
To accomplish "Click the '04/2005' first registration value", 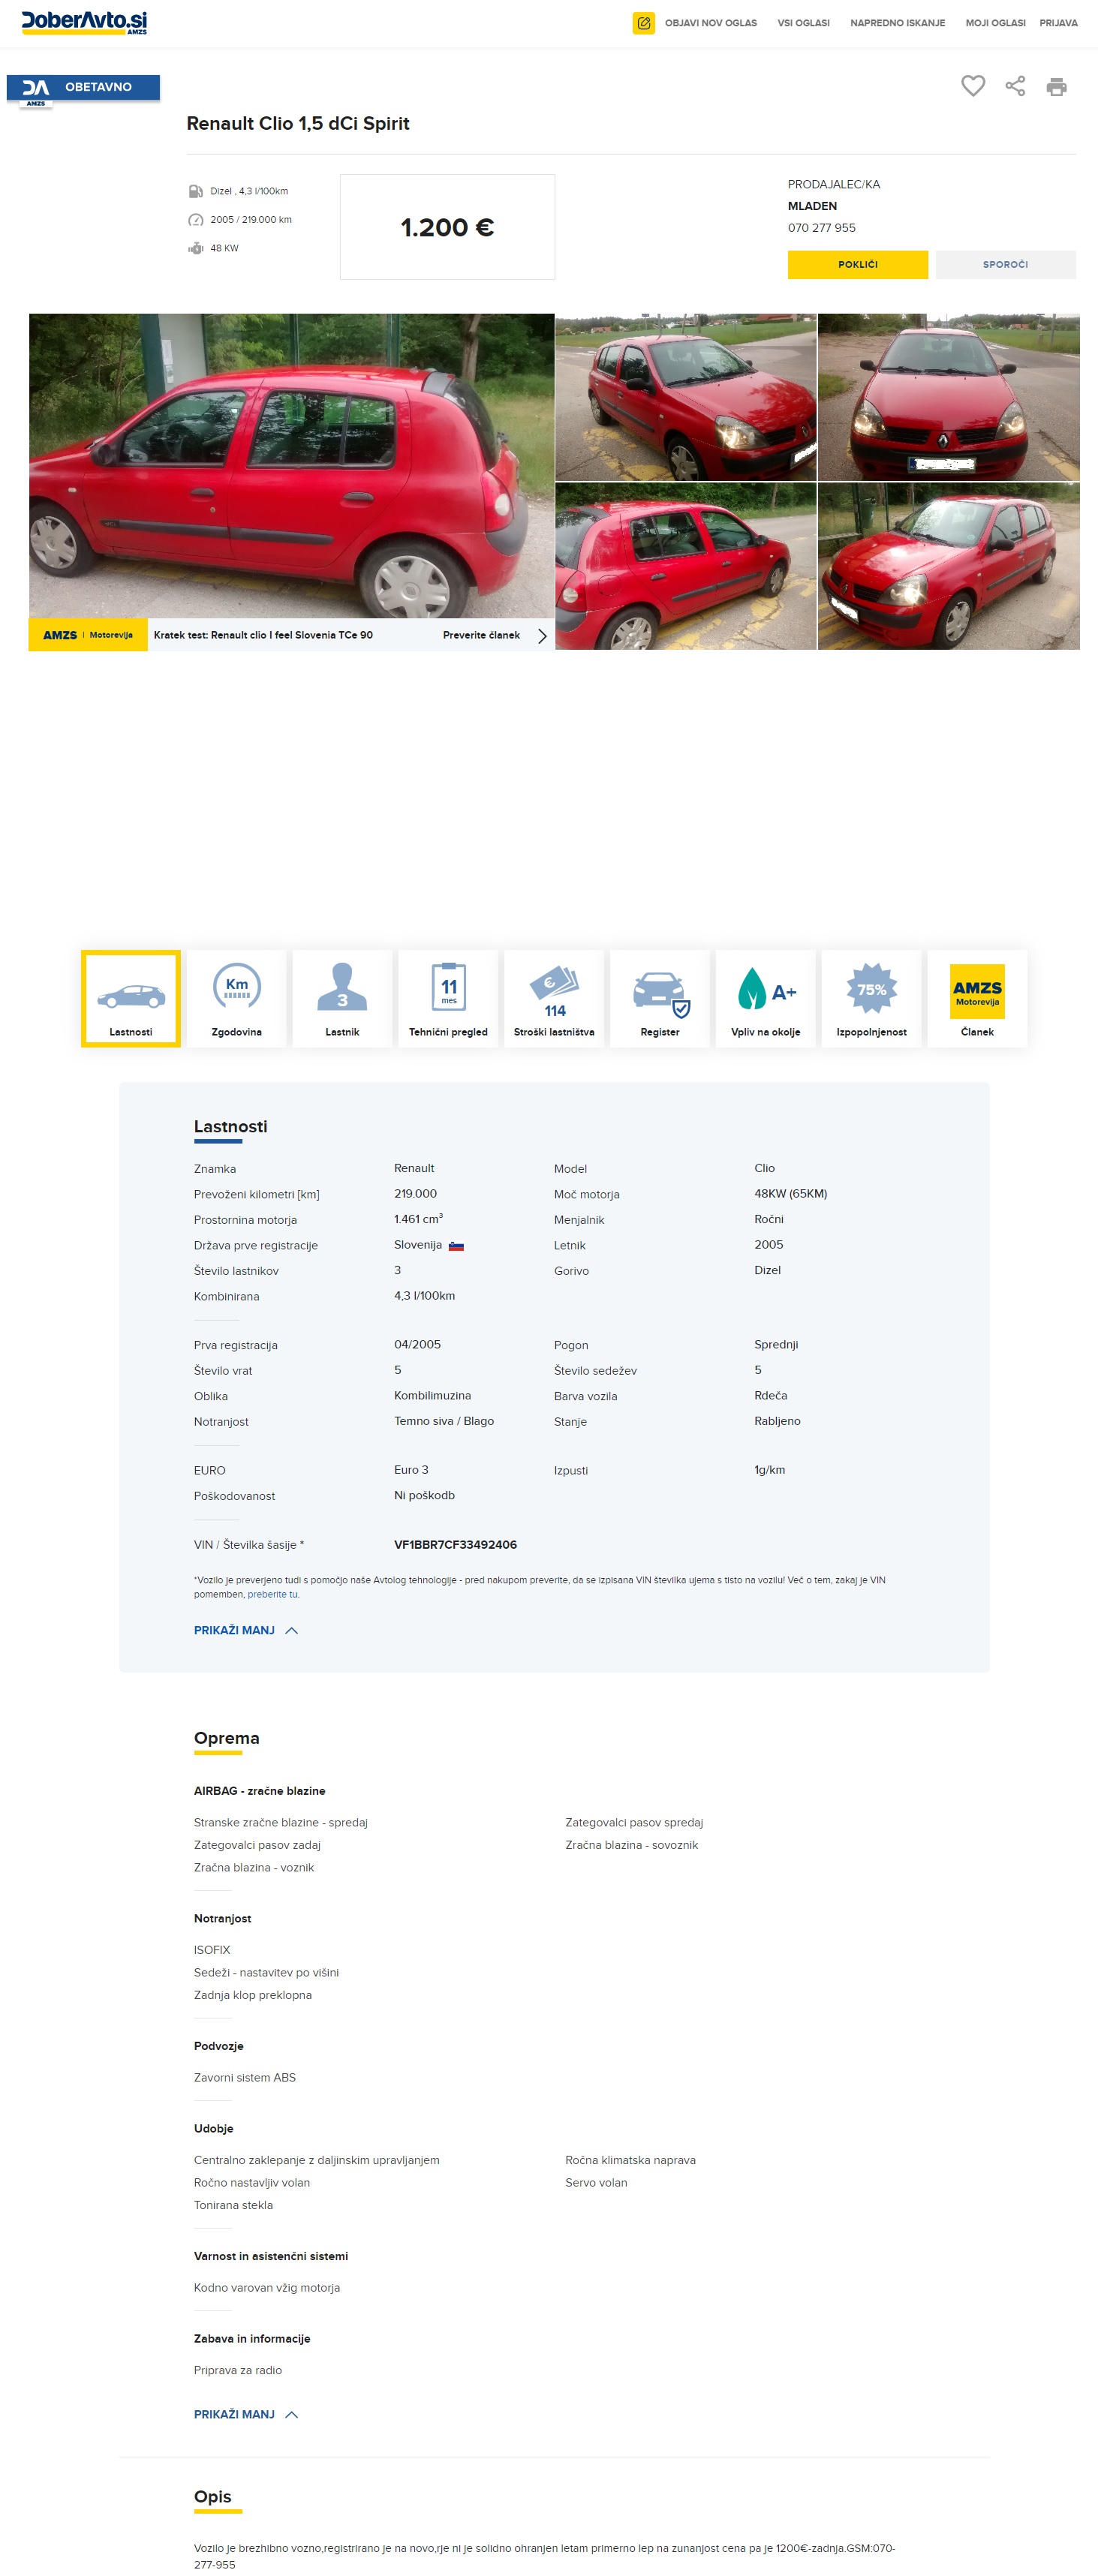I will (417, 1345).
